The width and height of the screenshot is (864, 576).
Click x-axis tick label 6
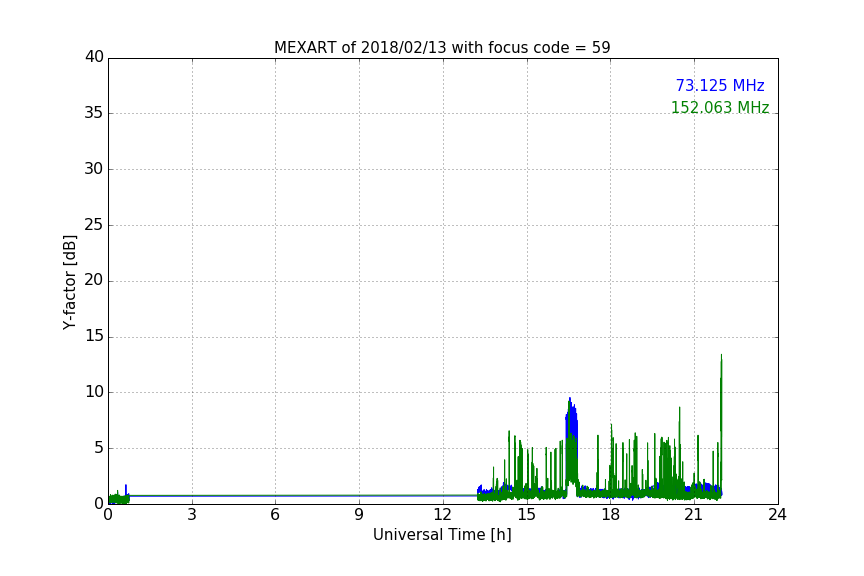(276, 515)
